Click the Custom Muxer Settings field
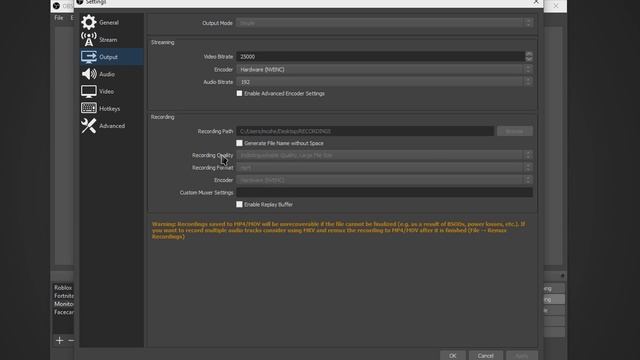This screenshot has height=360, width=640. pos(384,192)
